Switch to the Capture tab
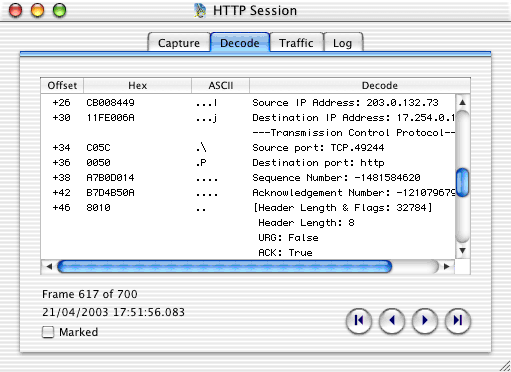The height and width of the screenshot is (372, 511). click(179, 43)
